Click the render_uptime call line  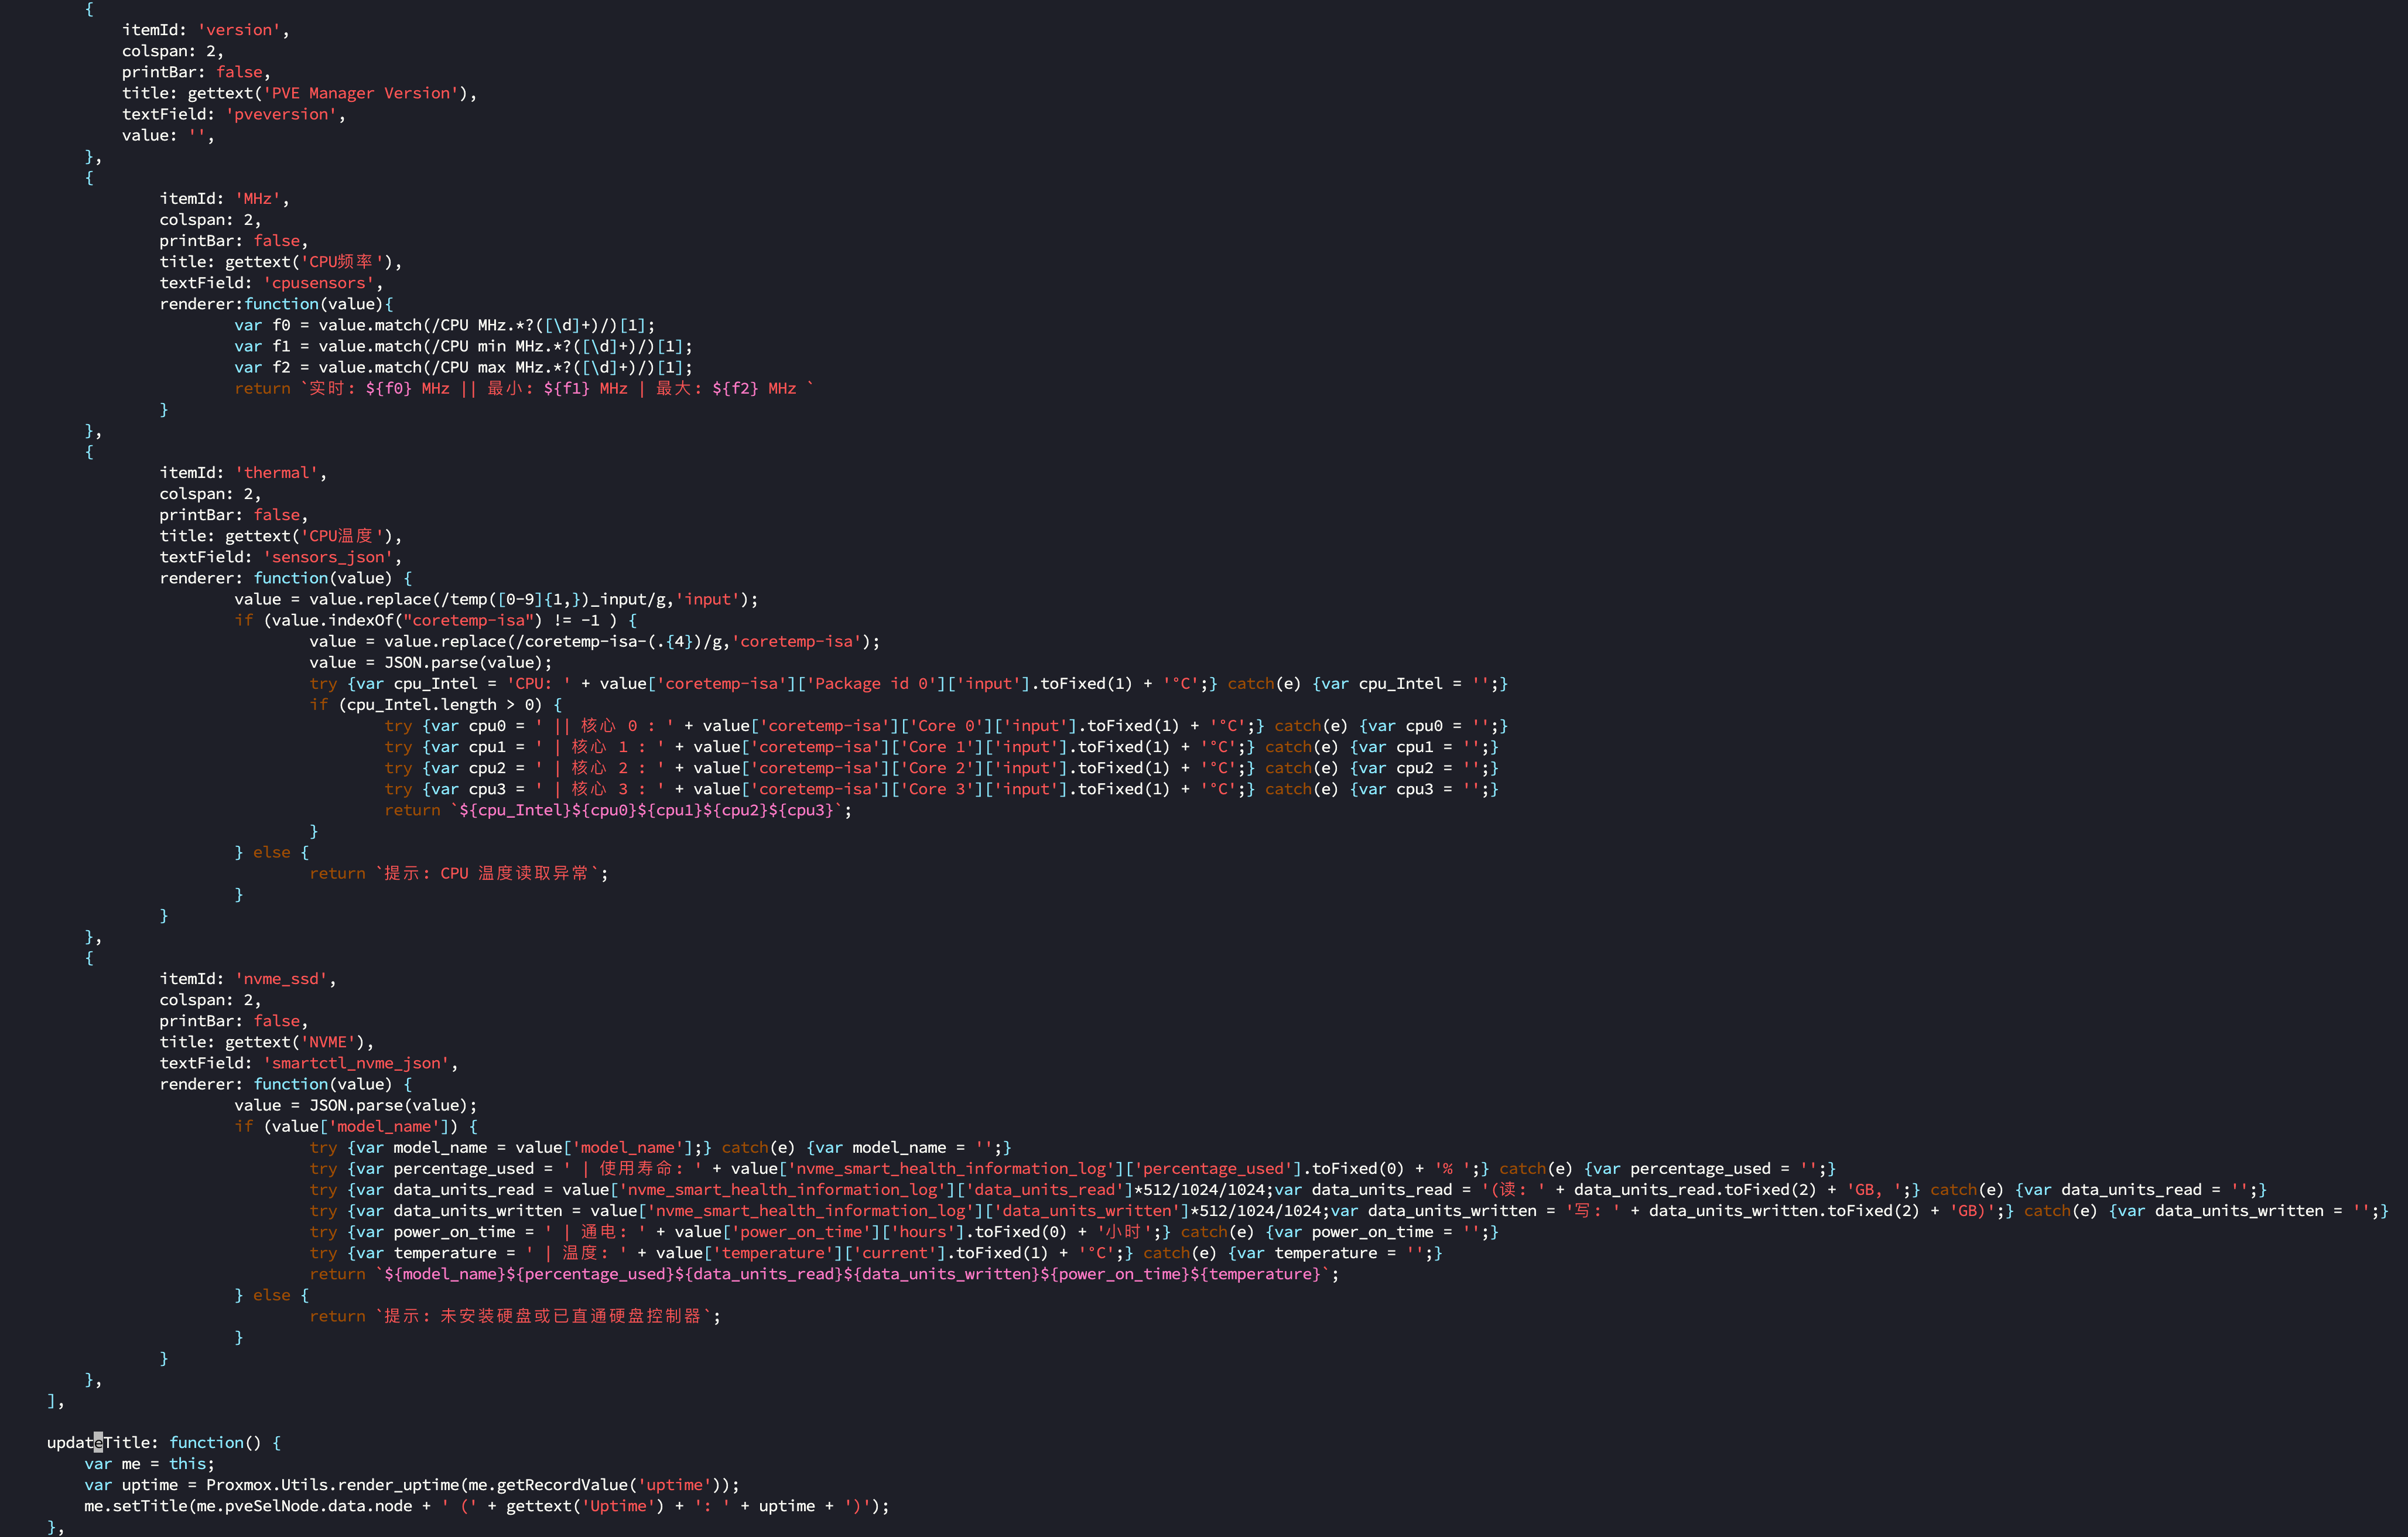point(412,1485)
